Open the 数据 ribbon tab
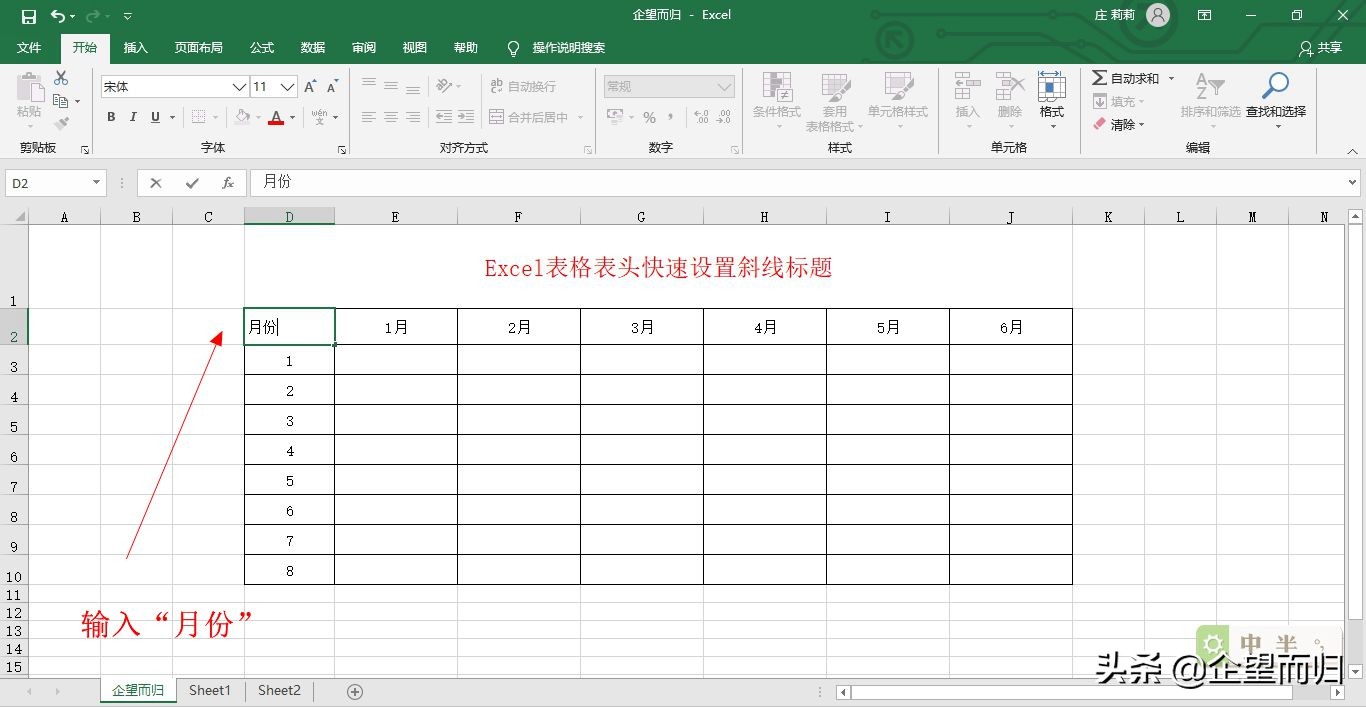 312,47
